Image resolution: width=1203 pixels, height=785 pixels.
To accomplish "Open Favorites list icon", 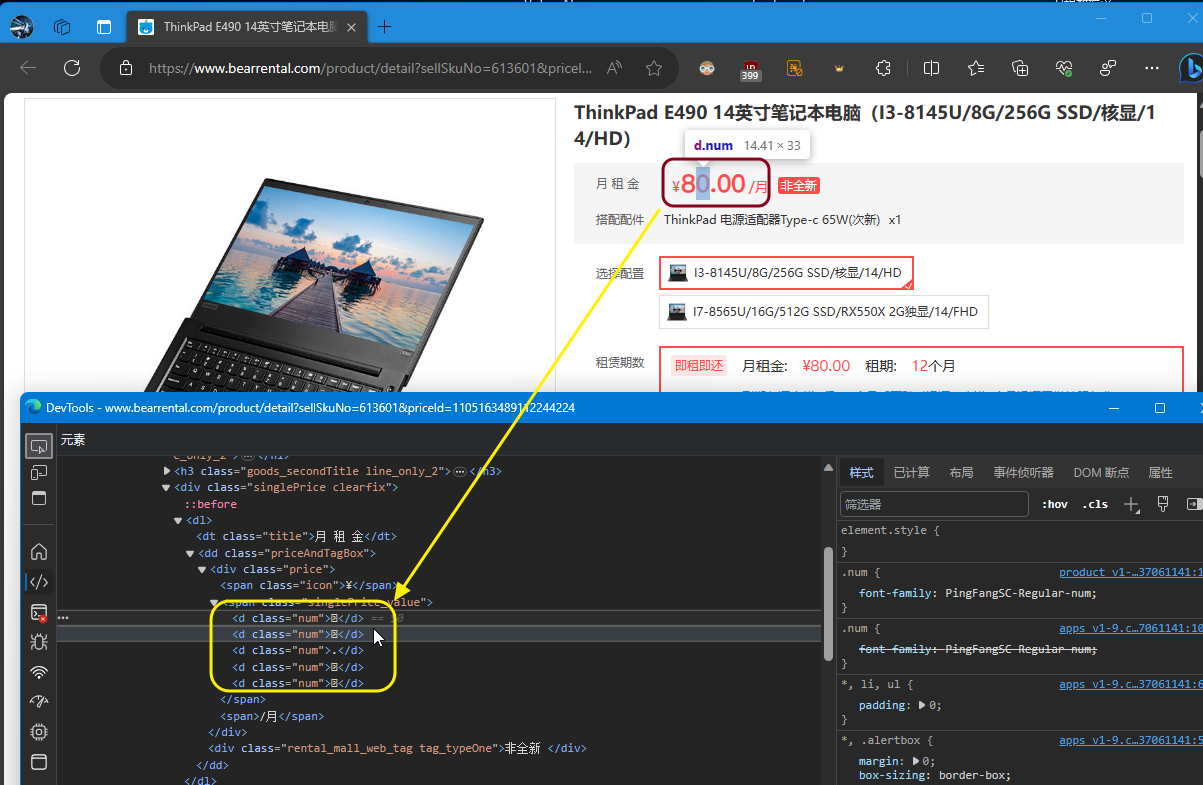I will [x=976, y=68].
